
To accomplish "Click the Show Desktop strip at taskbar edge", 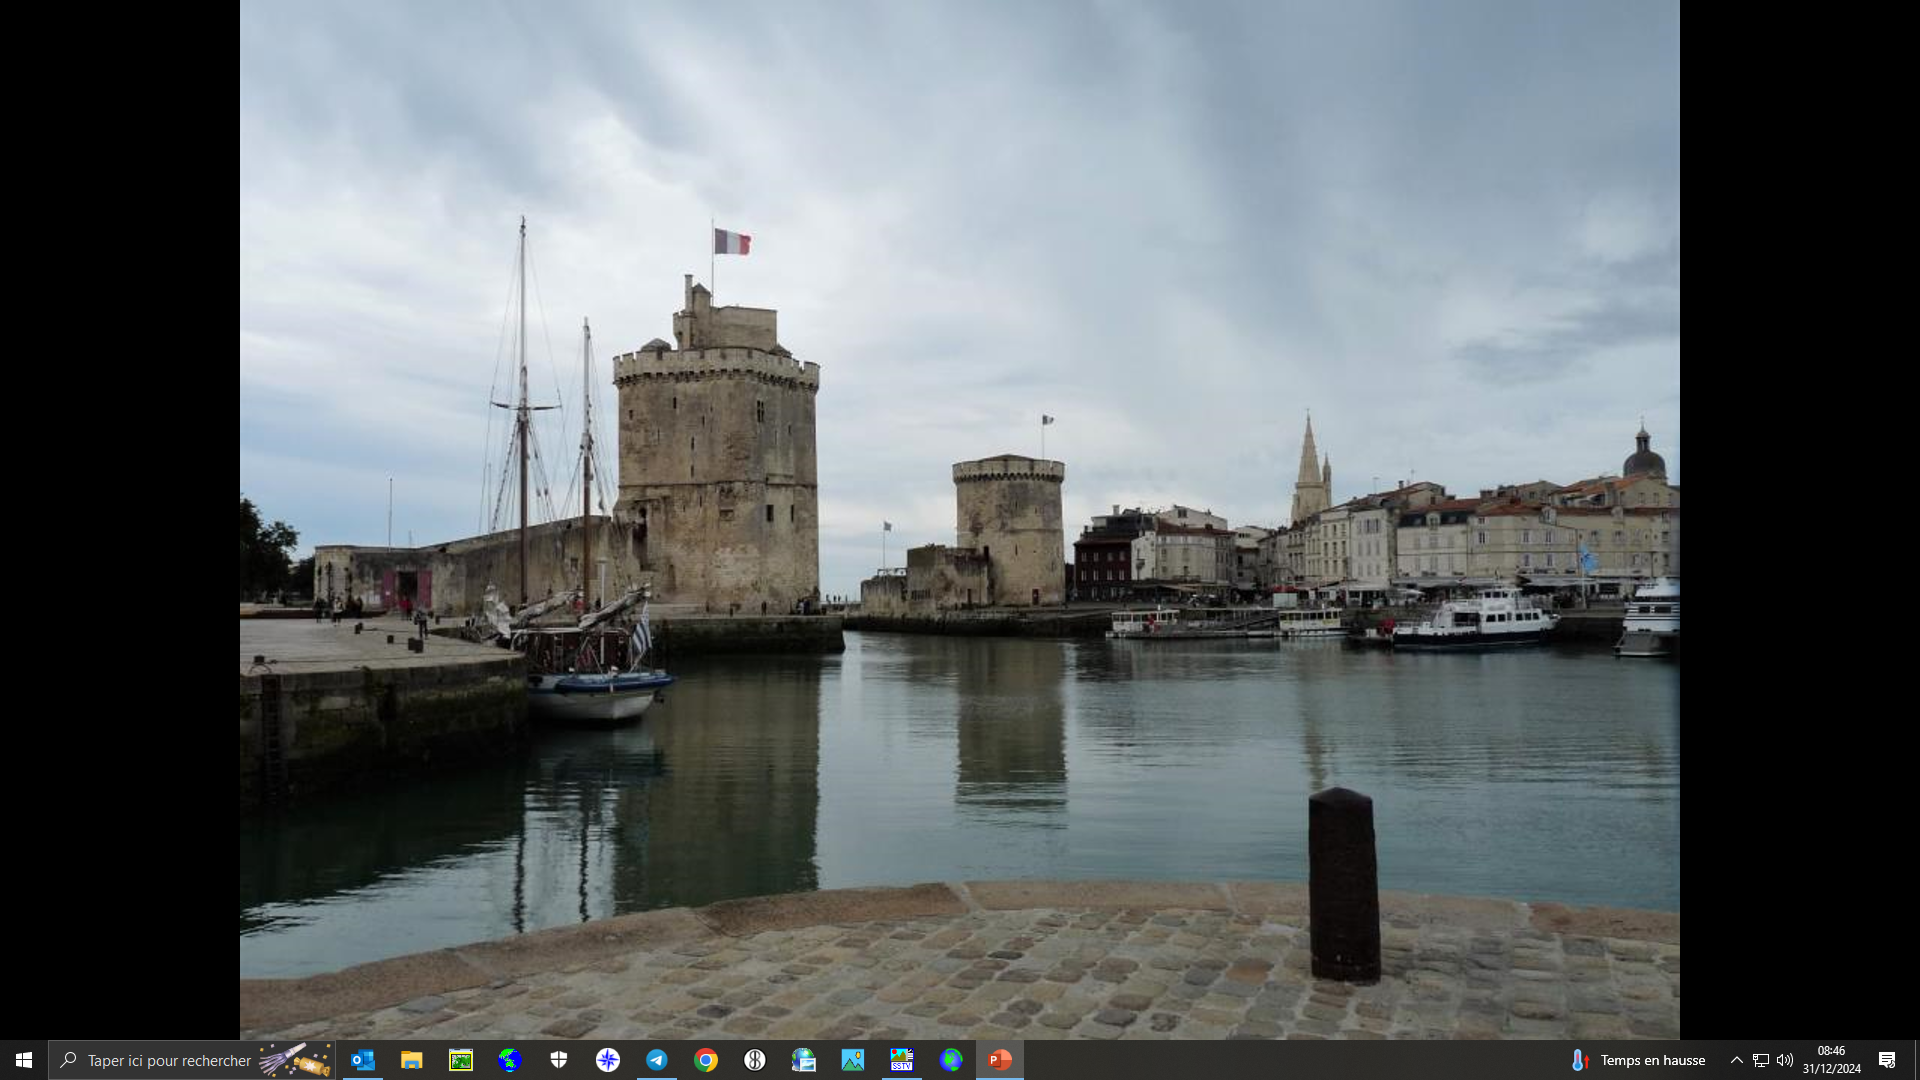I will [x=1916, y=1060].
